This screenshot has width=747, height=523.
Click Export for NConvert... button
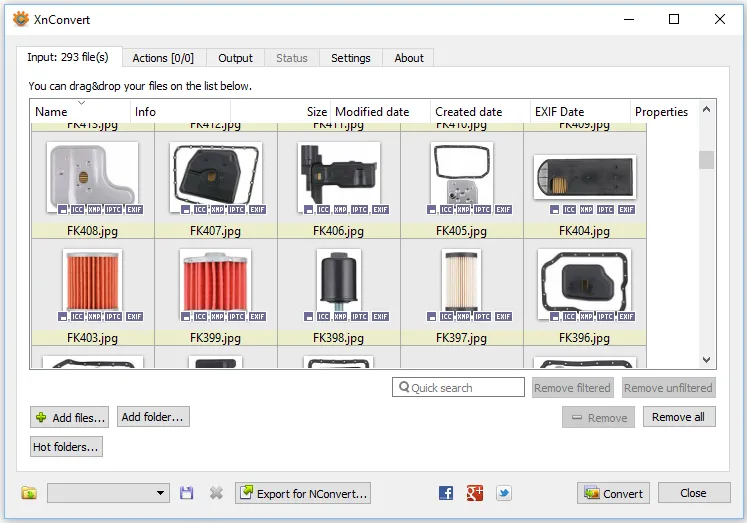303,493
